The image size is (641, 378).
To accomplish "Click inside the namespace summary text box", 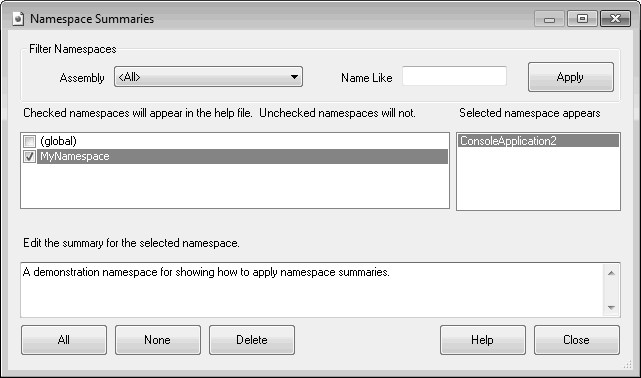I will pyautogui.click(x=312, y=290).
